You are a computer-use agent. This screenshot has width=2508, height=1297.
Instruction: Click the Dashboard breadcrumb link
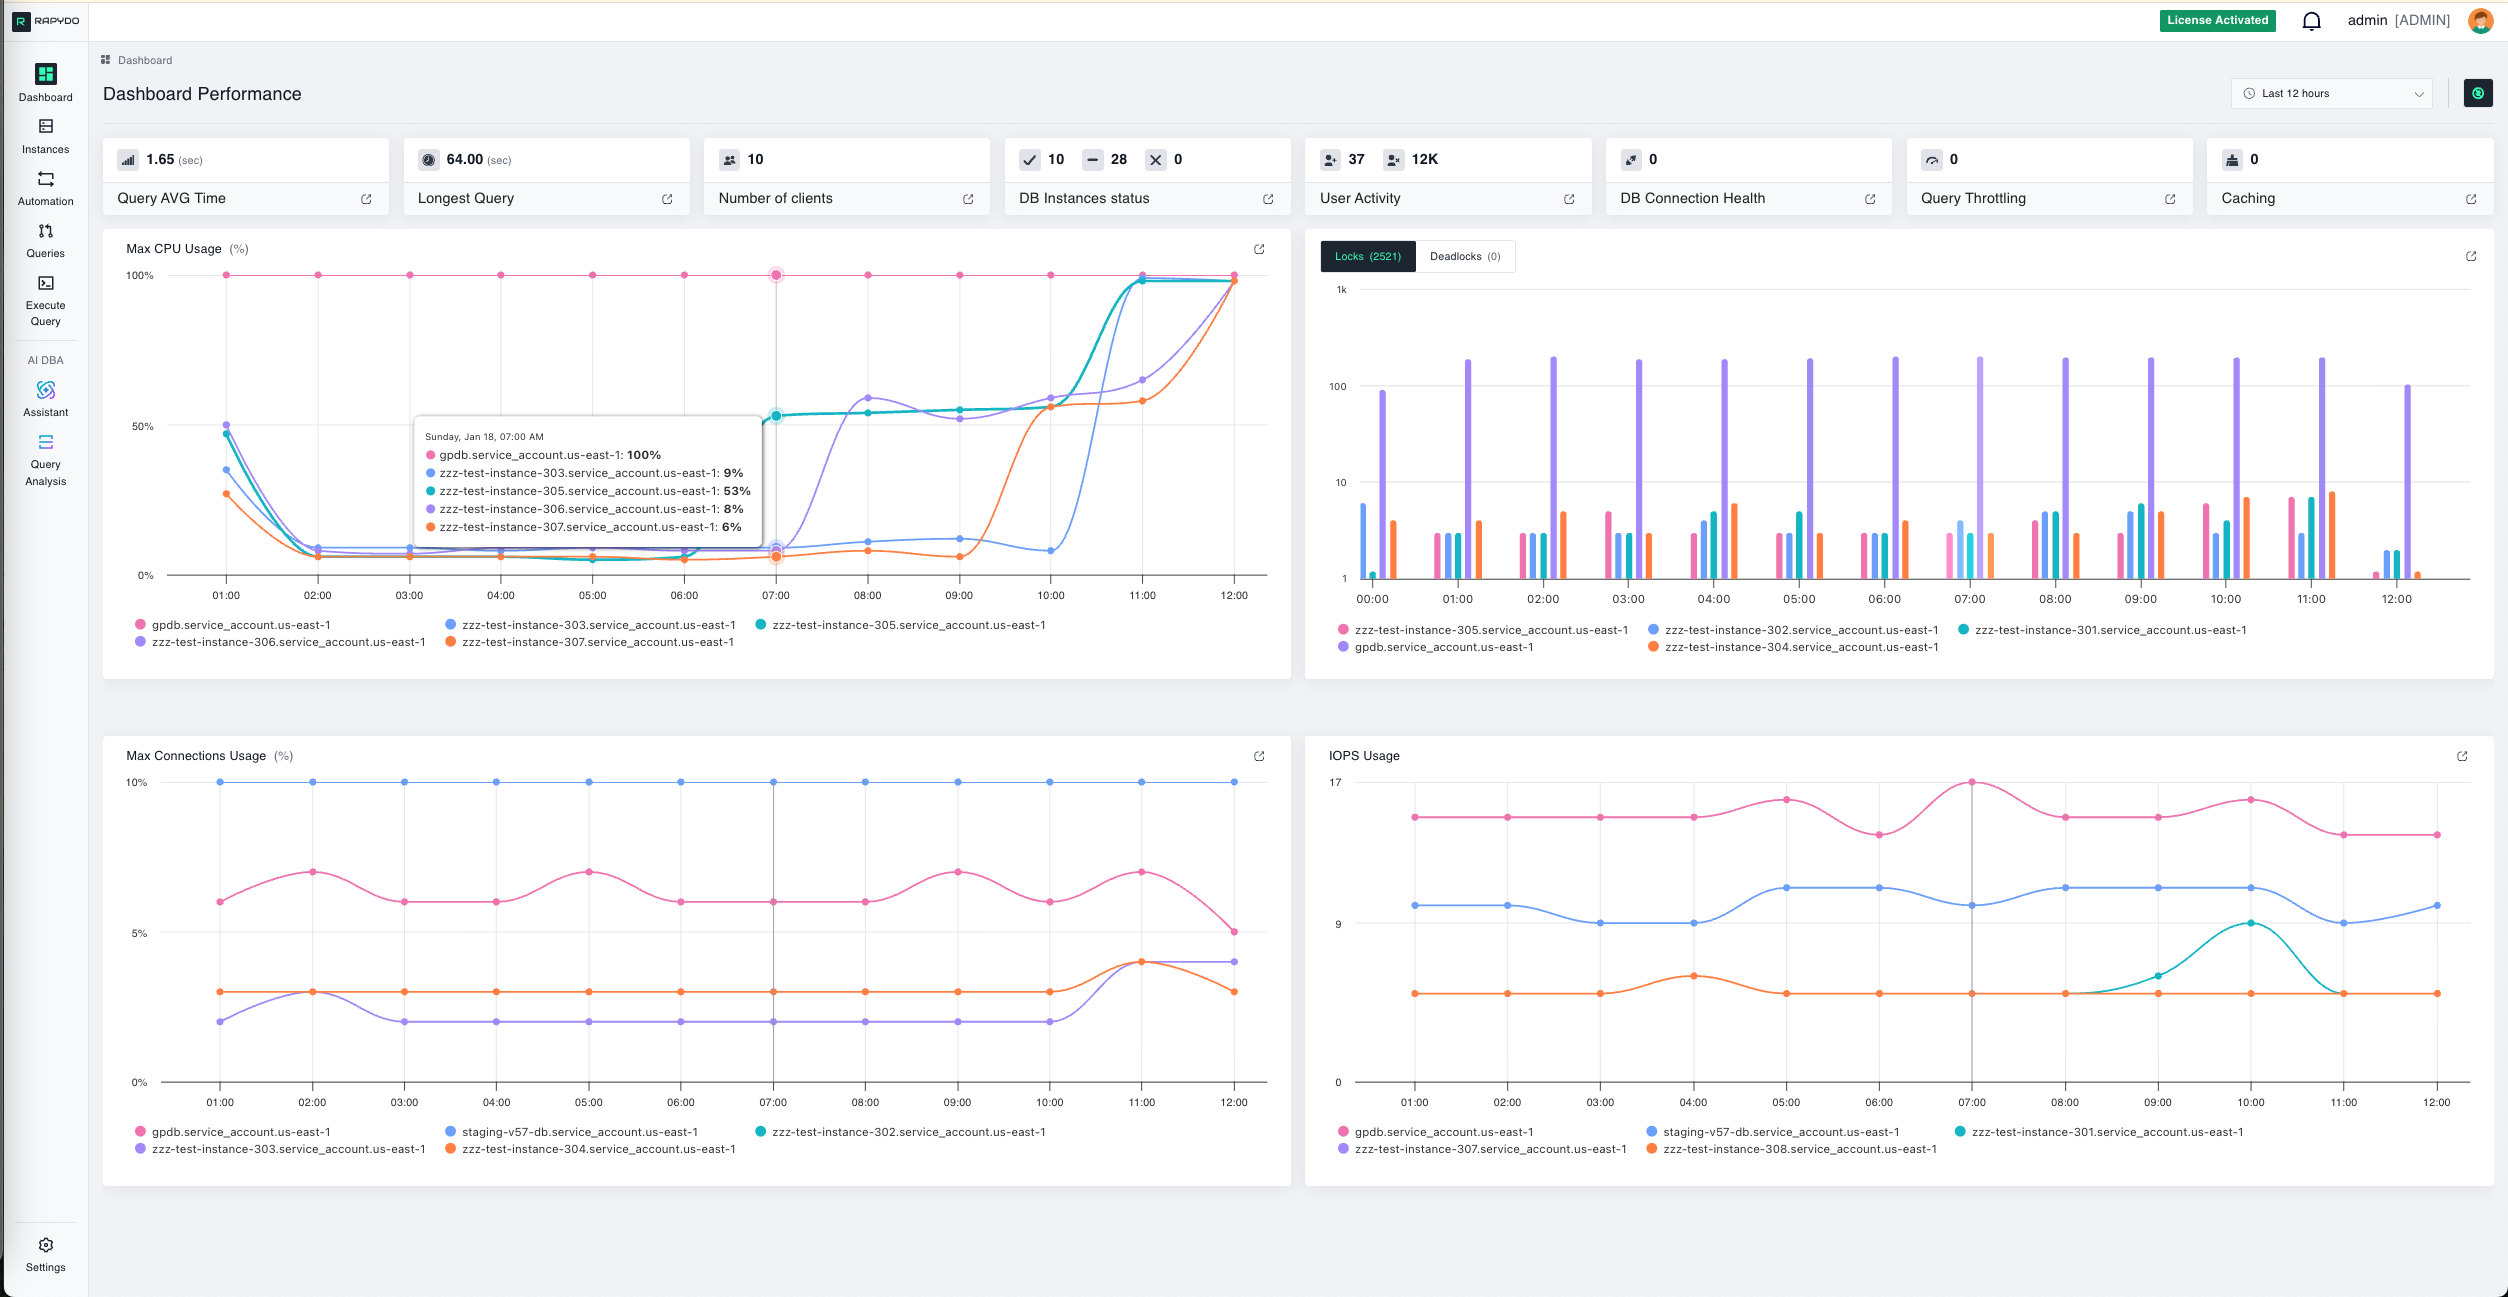[145, 60]
